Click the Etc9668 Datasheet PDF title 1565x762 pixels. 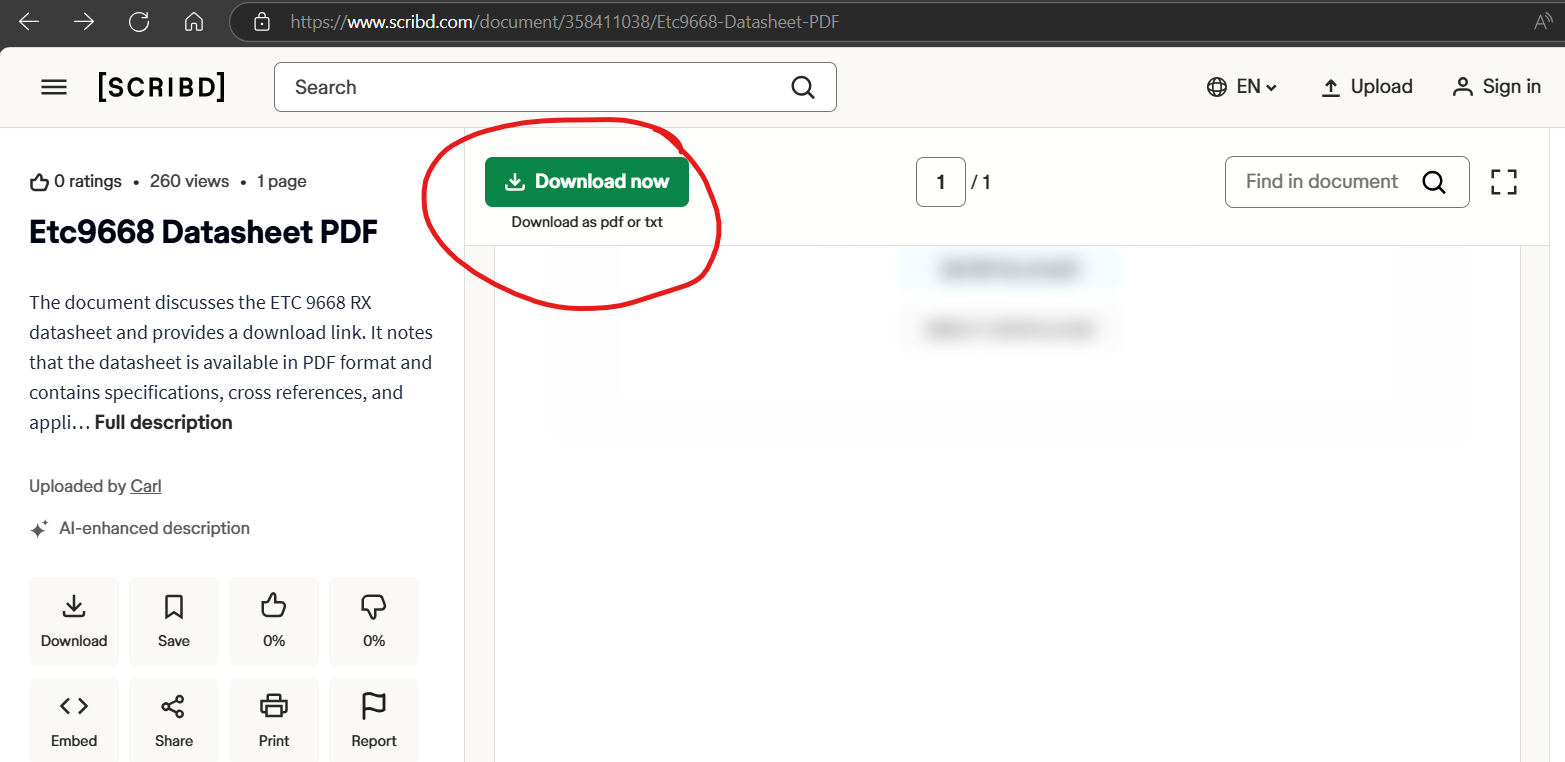click(x=204, y=232)
